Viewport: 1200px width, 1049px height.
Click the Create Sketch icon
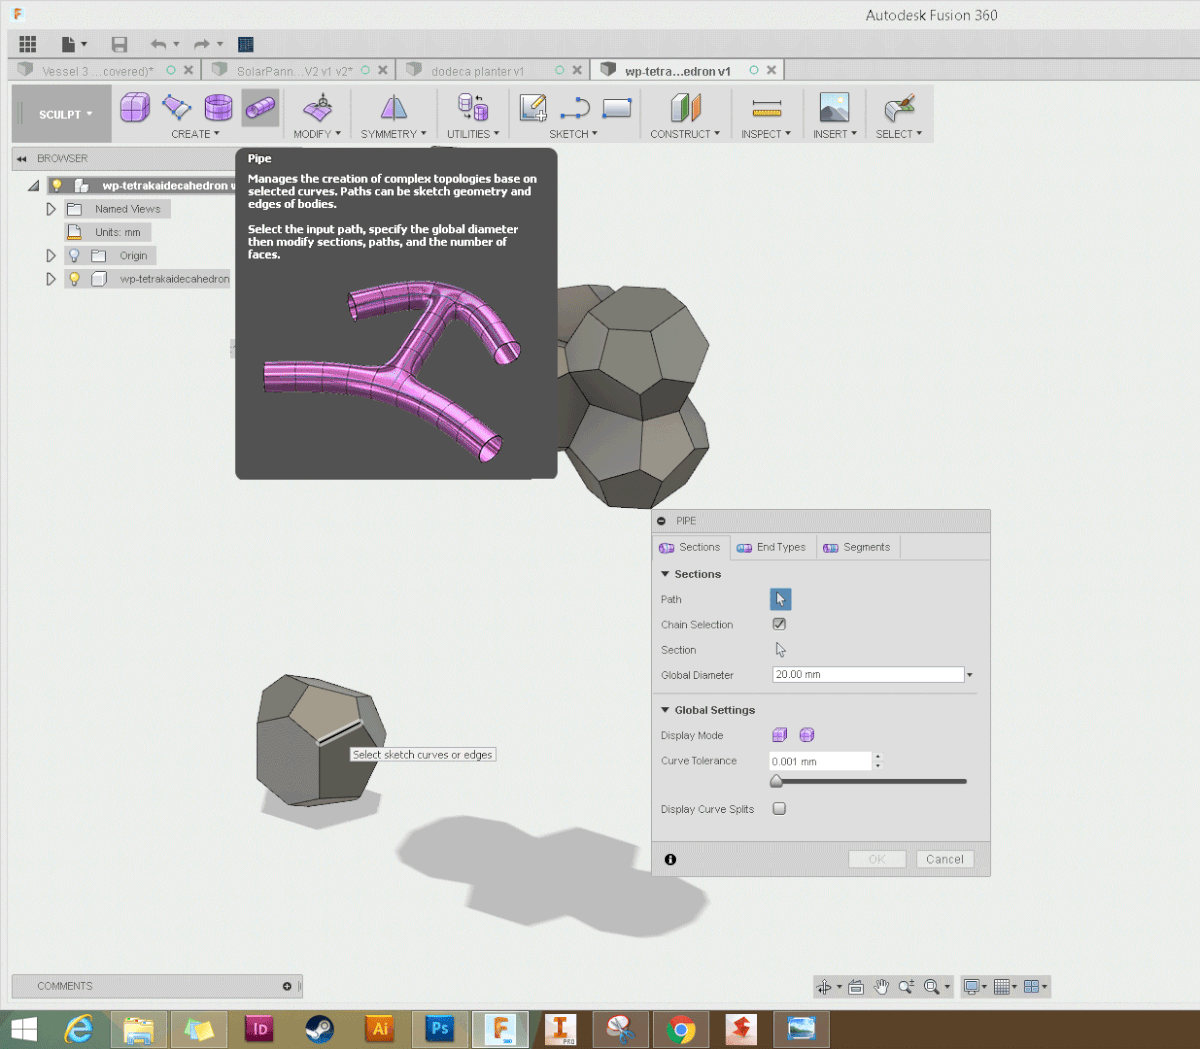pyautogui.click(x=533, y=107)
